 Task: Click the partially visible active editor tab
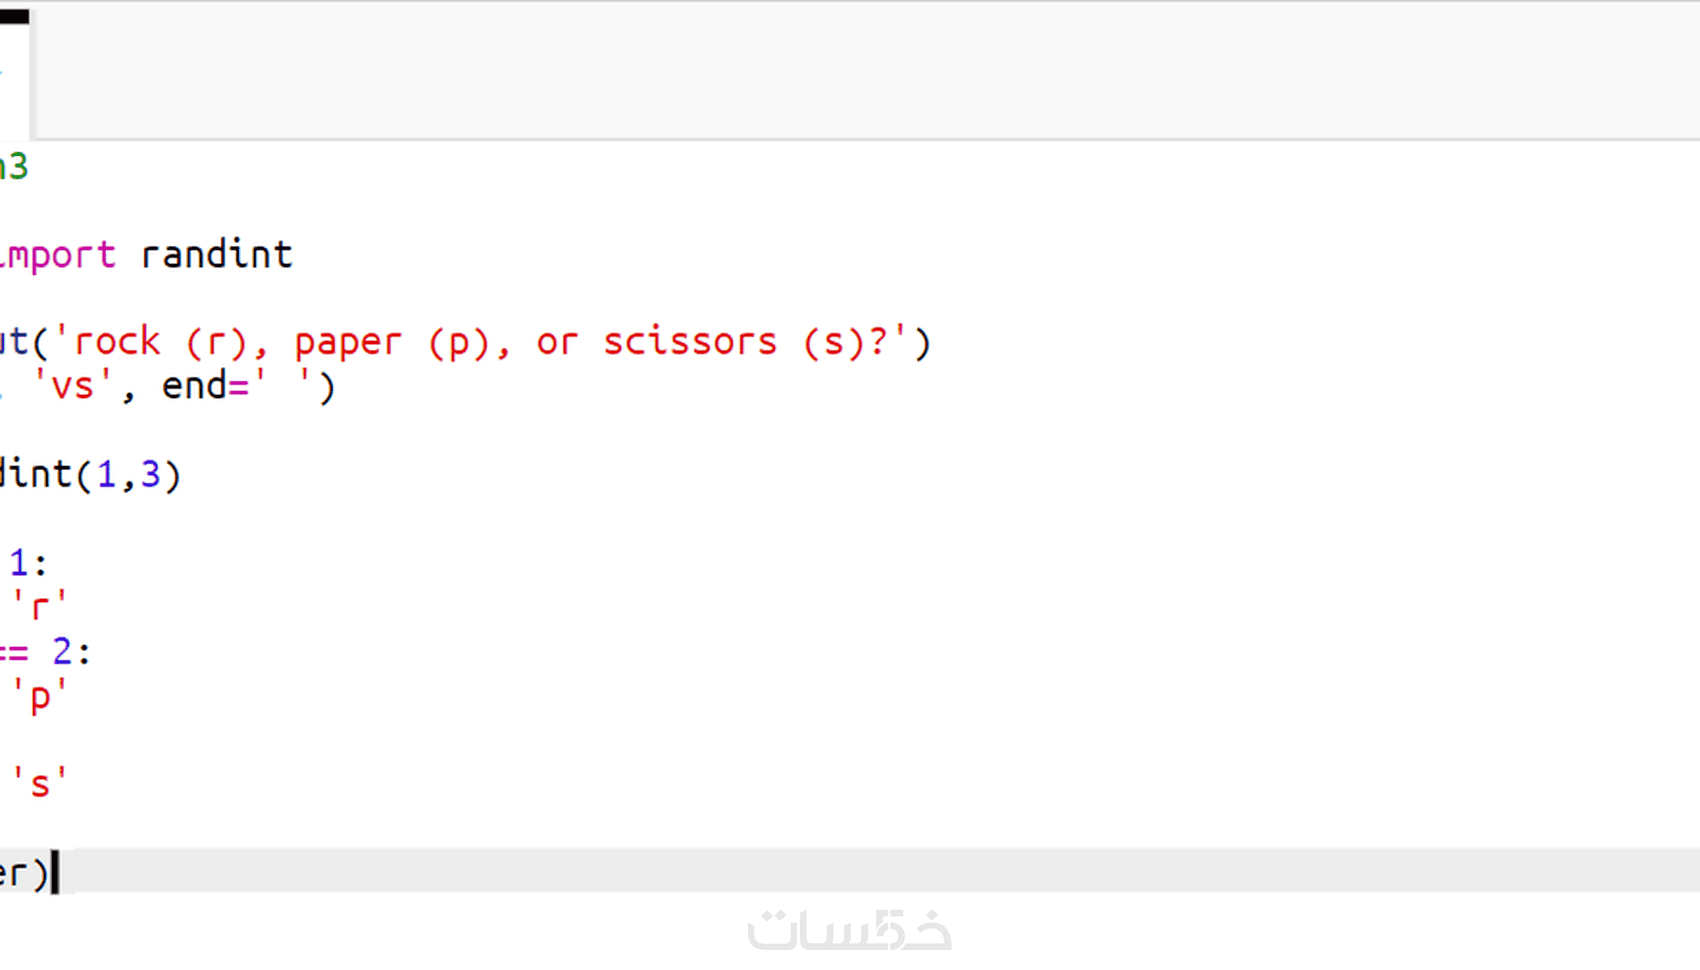pos(14,70)
